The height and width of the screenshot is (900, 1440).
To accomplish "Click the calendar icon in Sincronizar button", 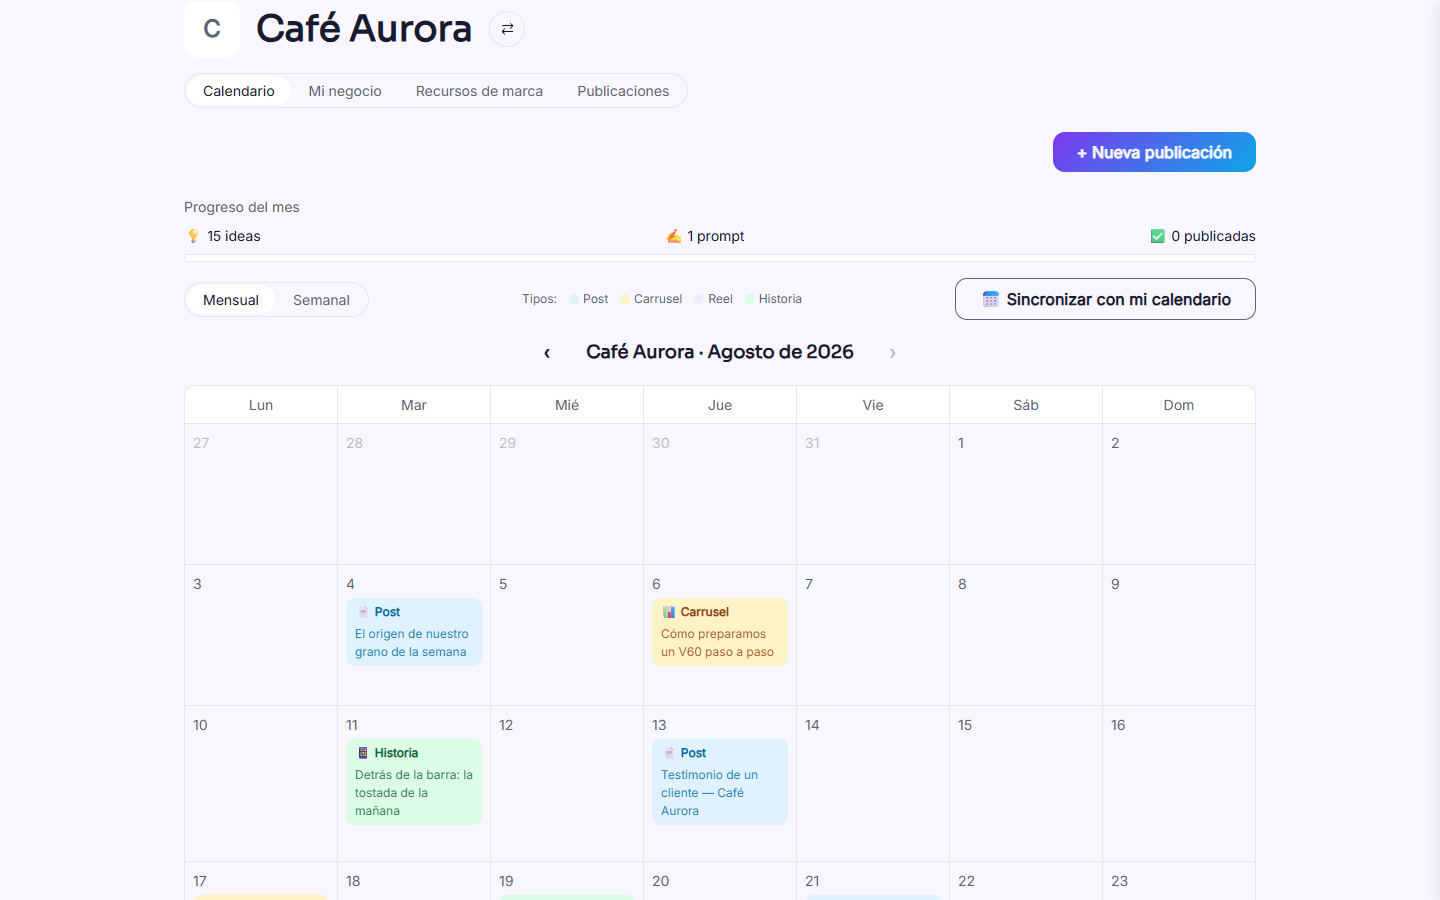I will [990, 299].
